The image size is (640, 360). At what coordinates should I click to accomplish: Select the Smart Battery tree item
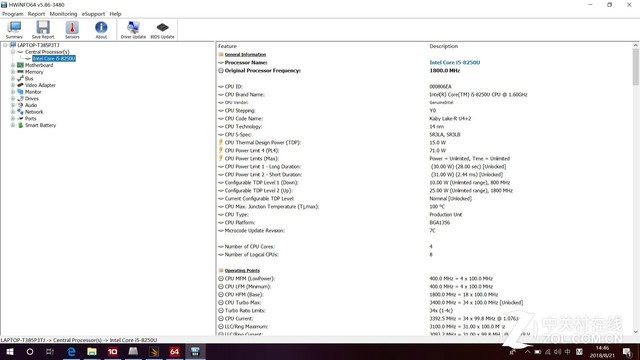click(40, 125)
